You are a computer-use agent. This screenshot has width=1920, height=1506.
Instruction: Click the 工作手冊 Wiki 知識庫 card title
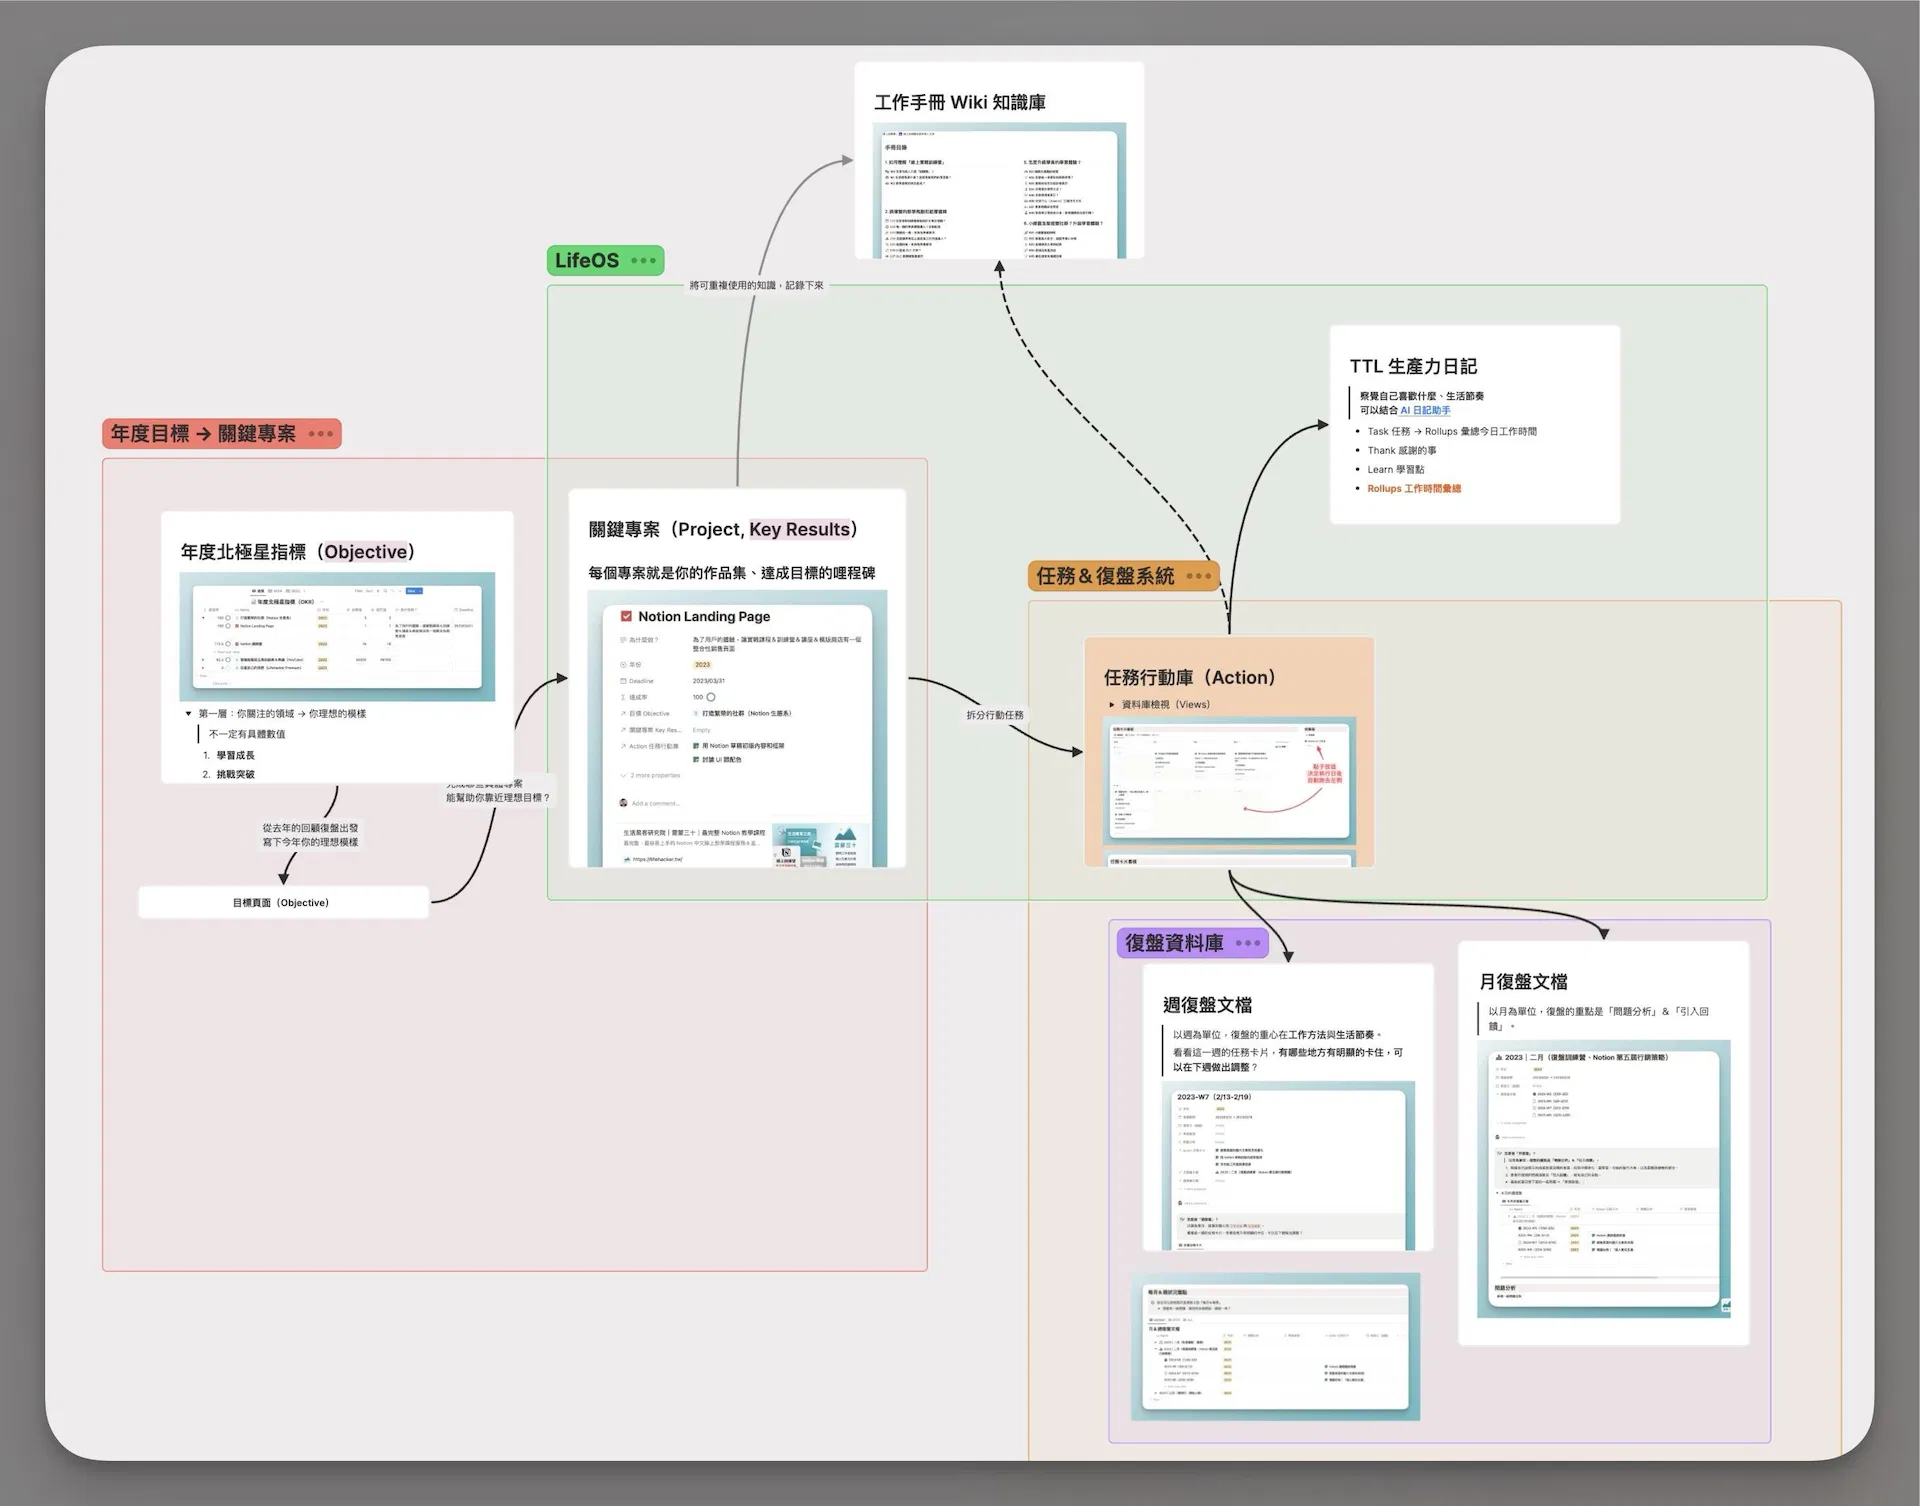960,102
